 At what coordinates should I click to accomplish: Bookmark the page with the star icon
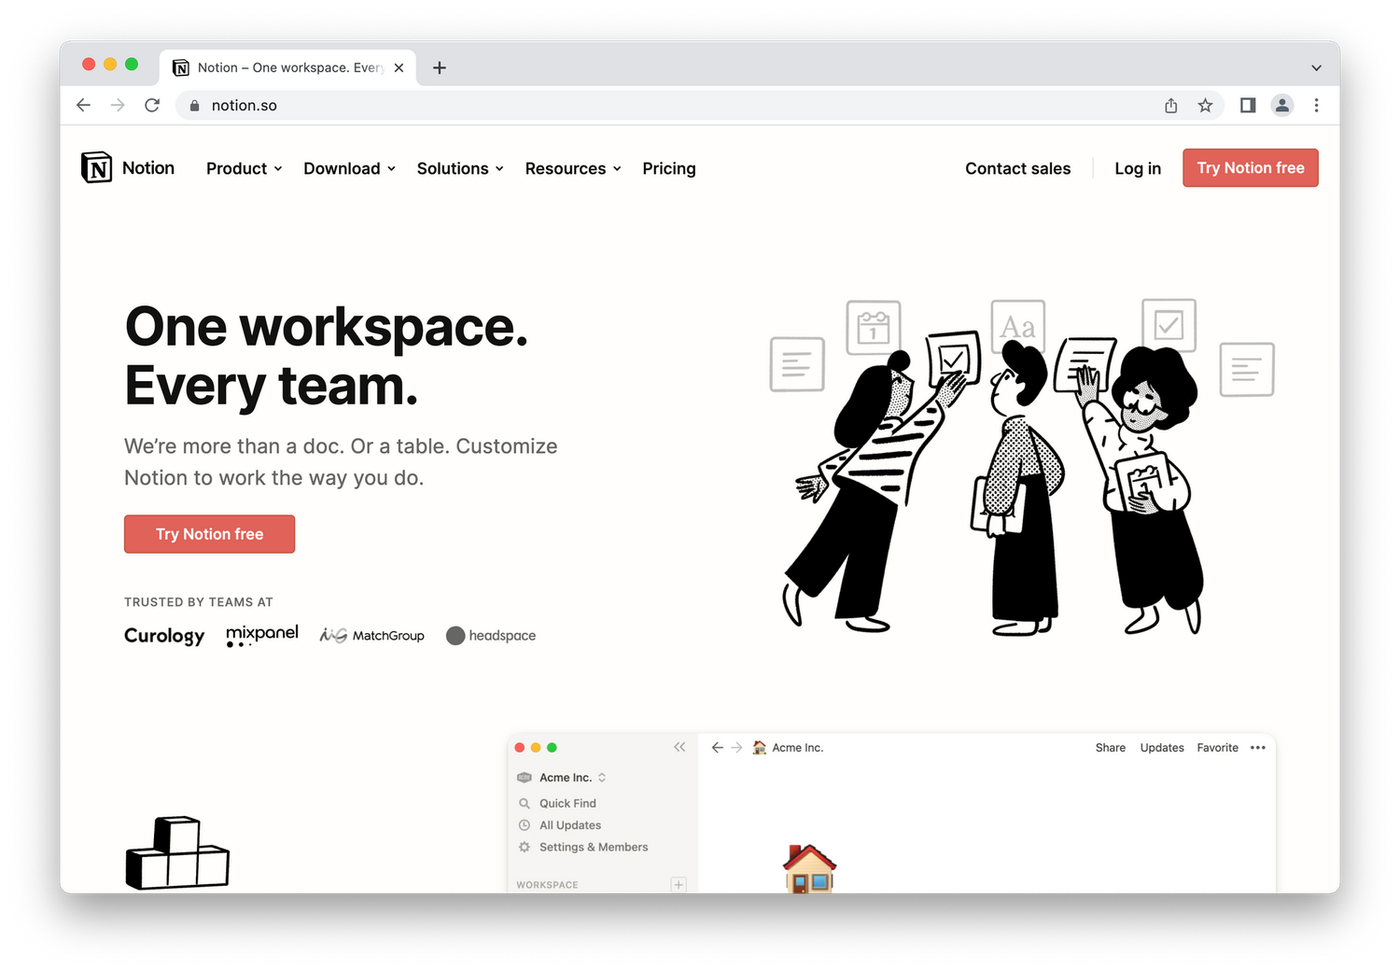(1205, 104)
